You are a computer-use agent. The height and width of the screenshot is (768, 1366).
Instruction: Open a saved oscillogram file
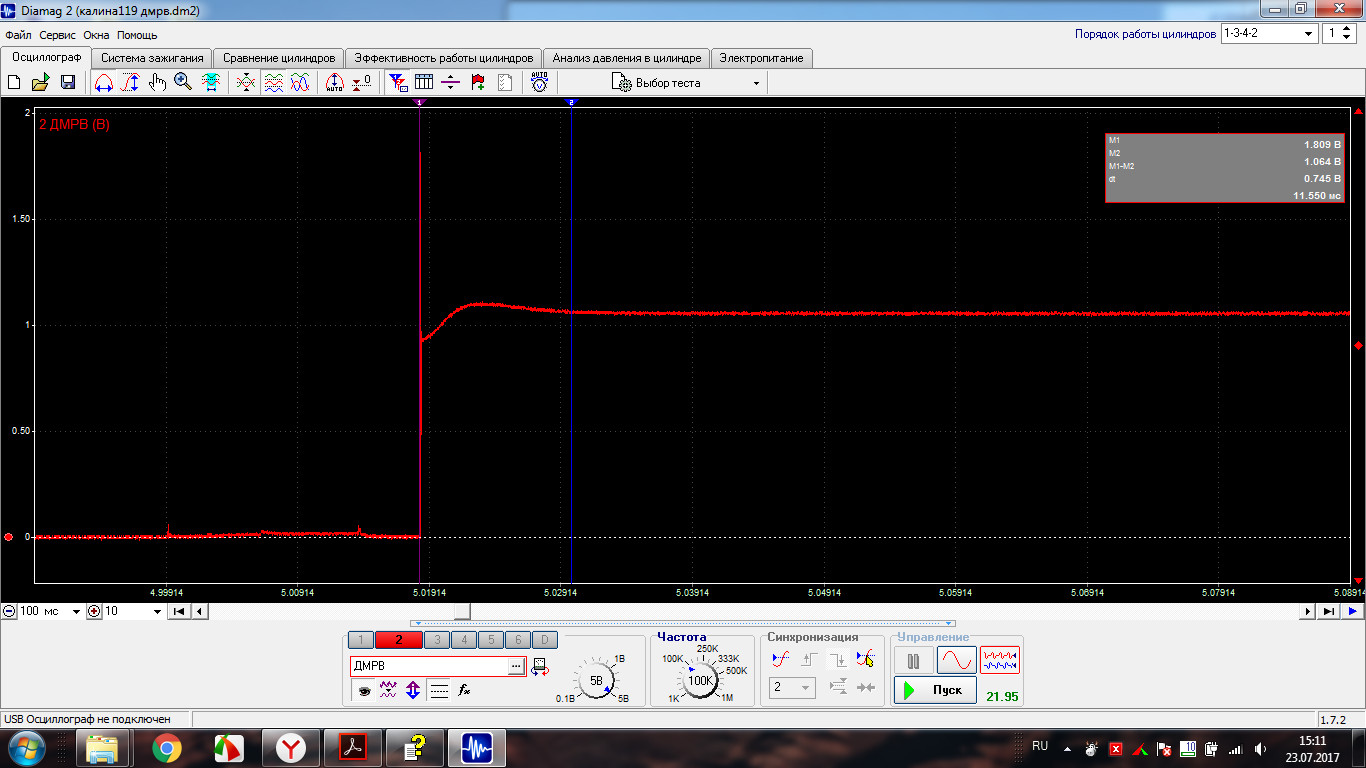[x=41, y=83]
